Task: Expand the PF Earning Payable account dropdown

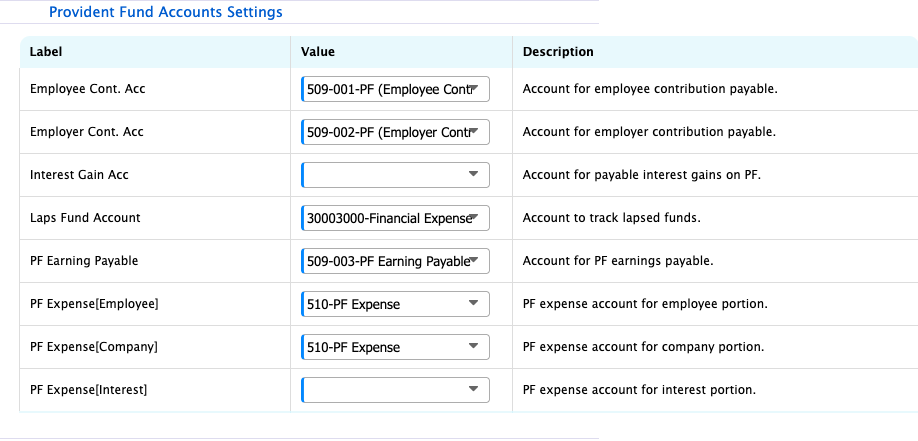Action: 395,261
